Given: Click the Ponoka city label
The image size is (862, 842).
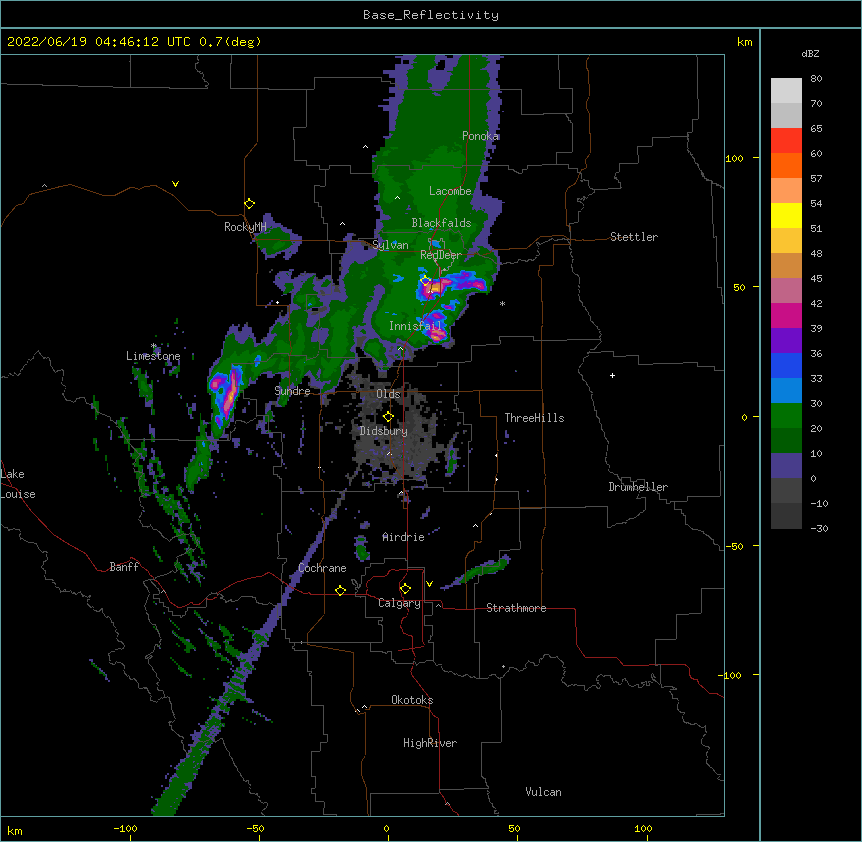Looking at the screenshot, I should coord(480,136).
